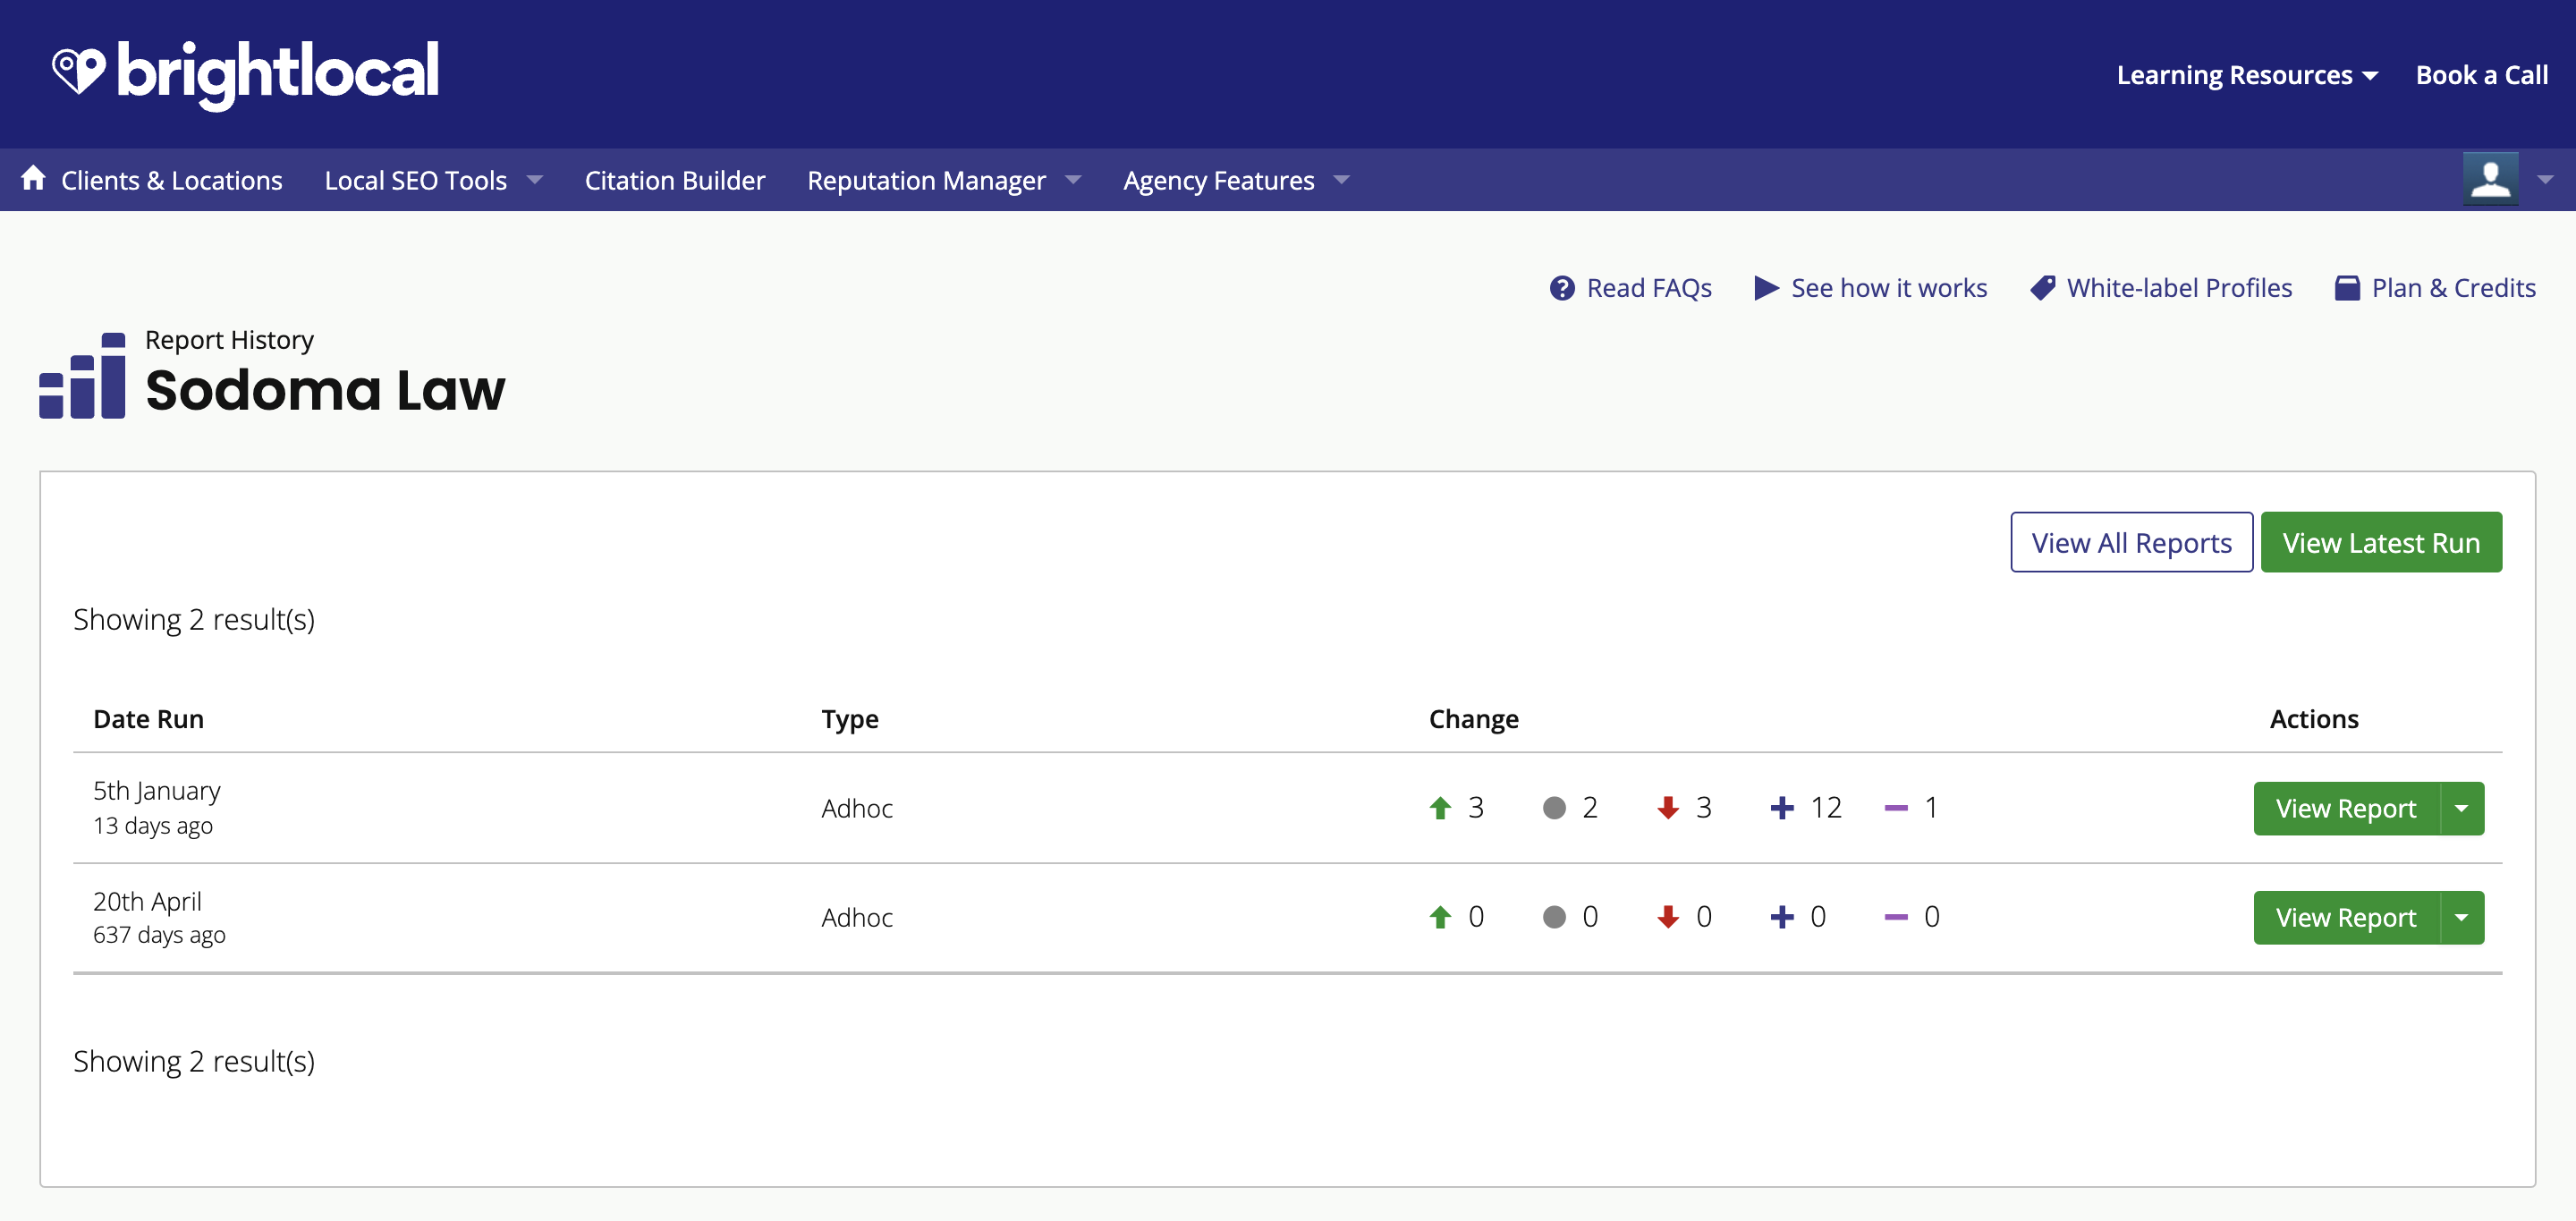The width and height of the screenshot is (2576, 1221).
Task: Click grey circle icon in 20th April row
Action: point(1554,916)
